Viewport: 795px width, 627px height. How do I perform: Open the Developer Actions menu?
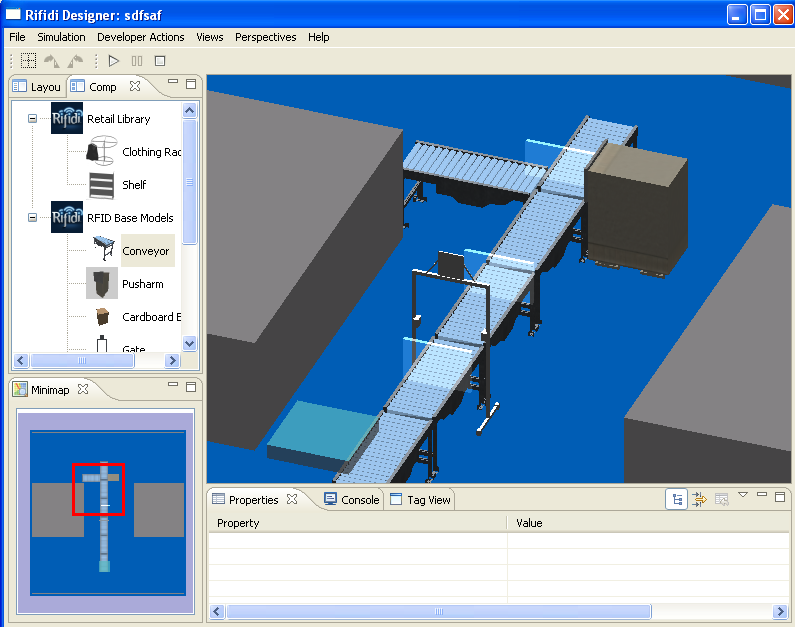point(140,37)
